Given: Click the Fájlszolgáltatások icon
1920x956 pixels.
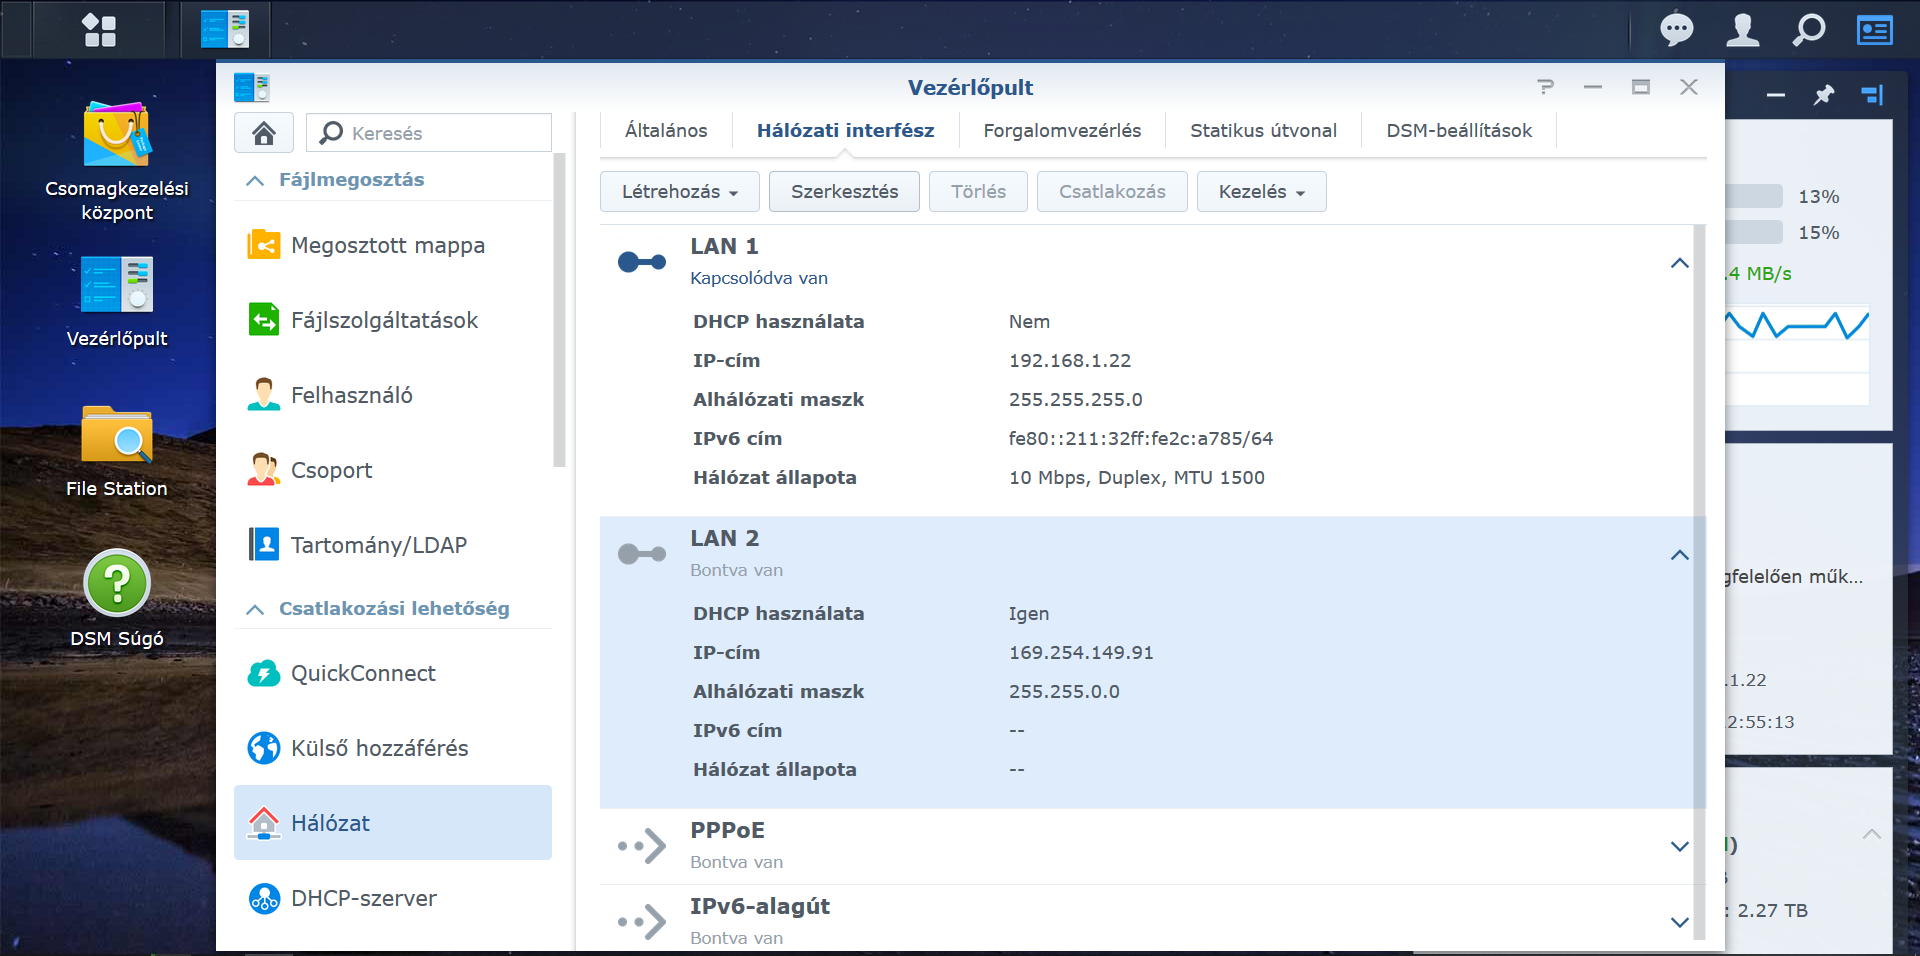Looking at the screenshot, I should point(264,320).
